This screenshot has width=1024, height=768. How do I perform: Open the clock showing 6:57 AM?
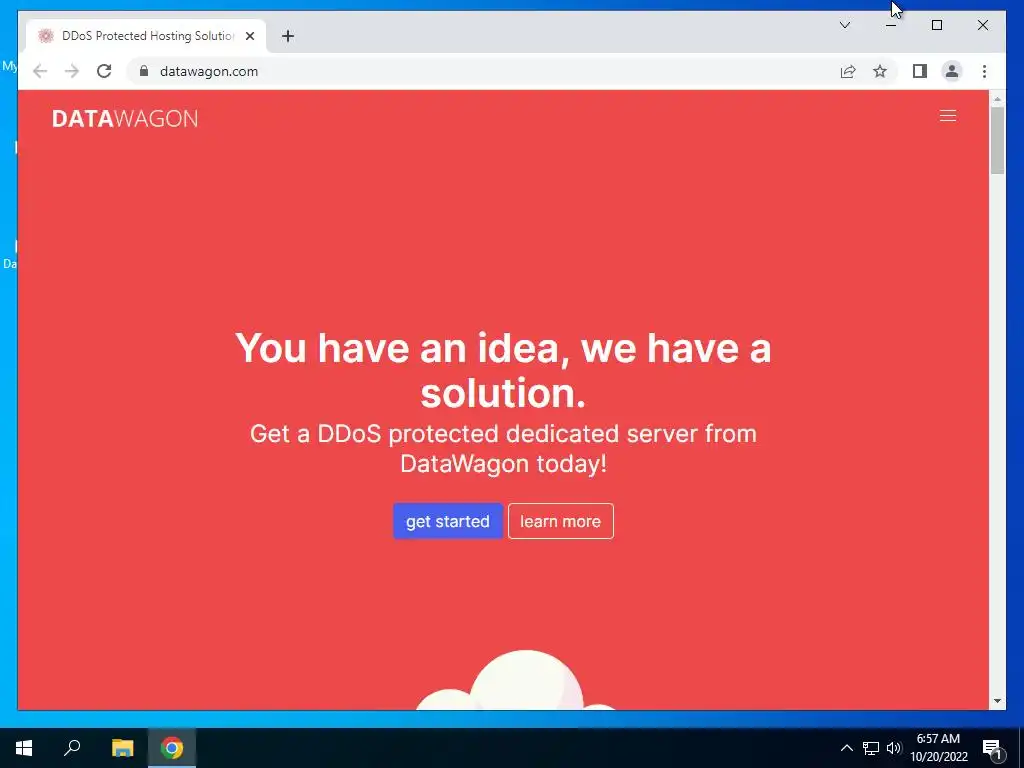pos(938,748)
